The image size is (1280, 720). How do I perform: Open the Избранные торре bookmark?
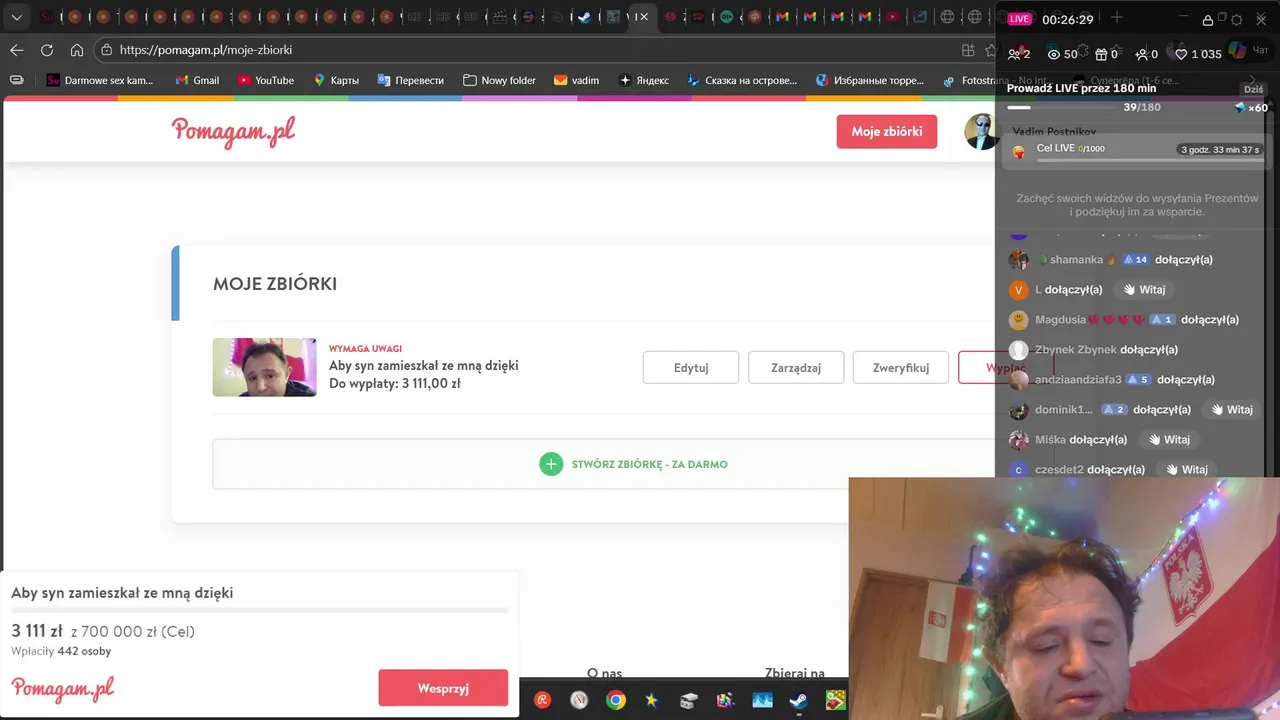coord(870,80)
